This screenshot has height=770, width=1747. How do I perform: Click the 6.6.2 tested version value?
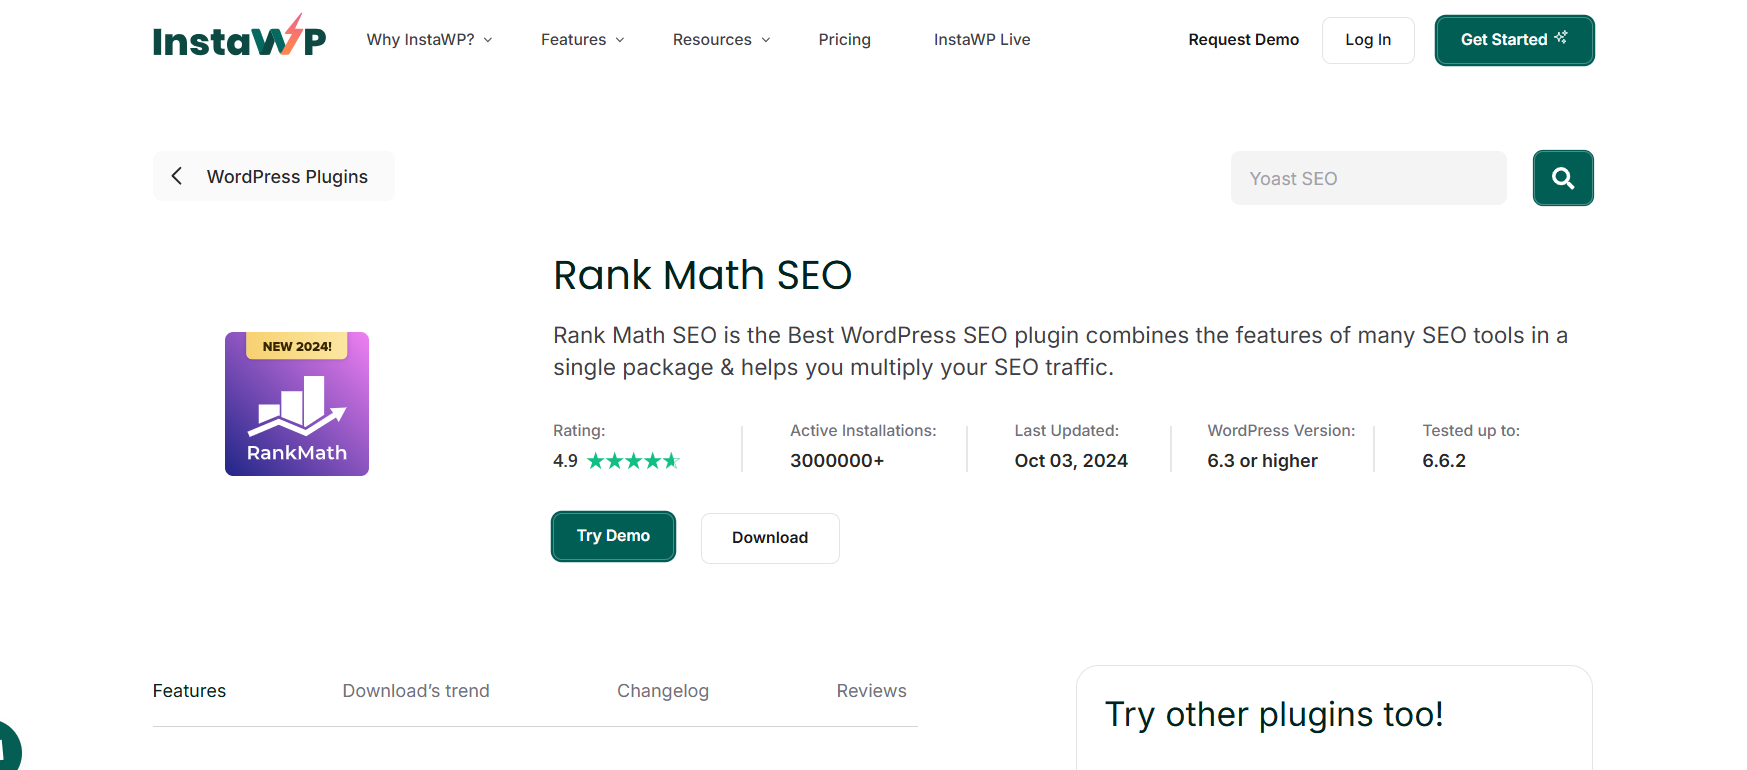pyautogui.click(x=1444, y=461)
